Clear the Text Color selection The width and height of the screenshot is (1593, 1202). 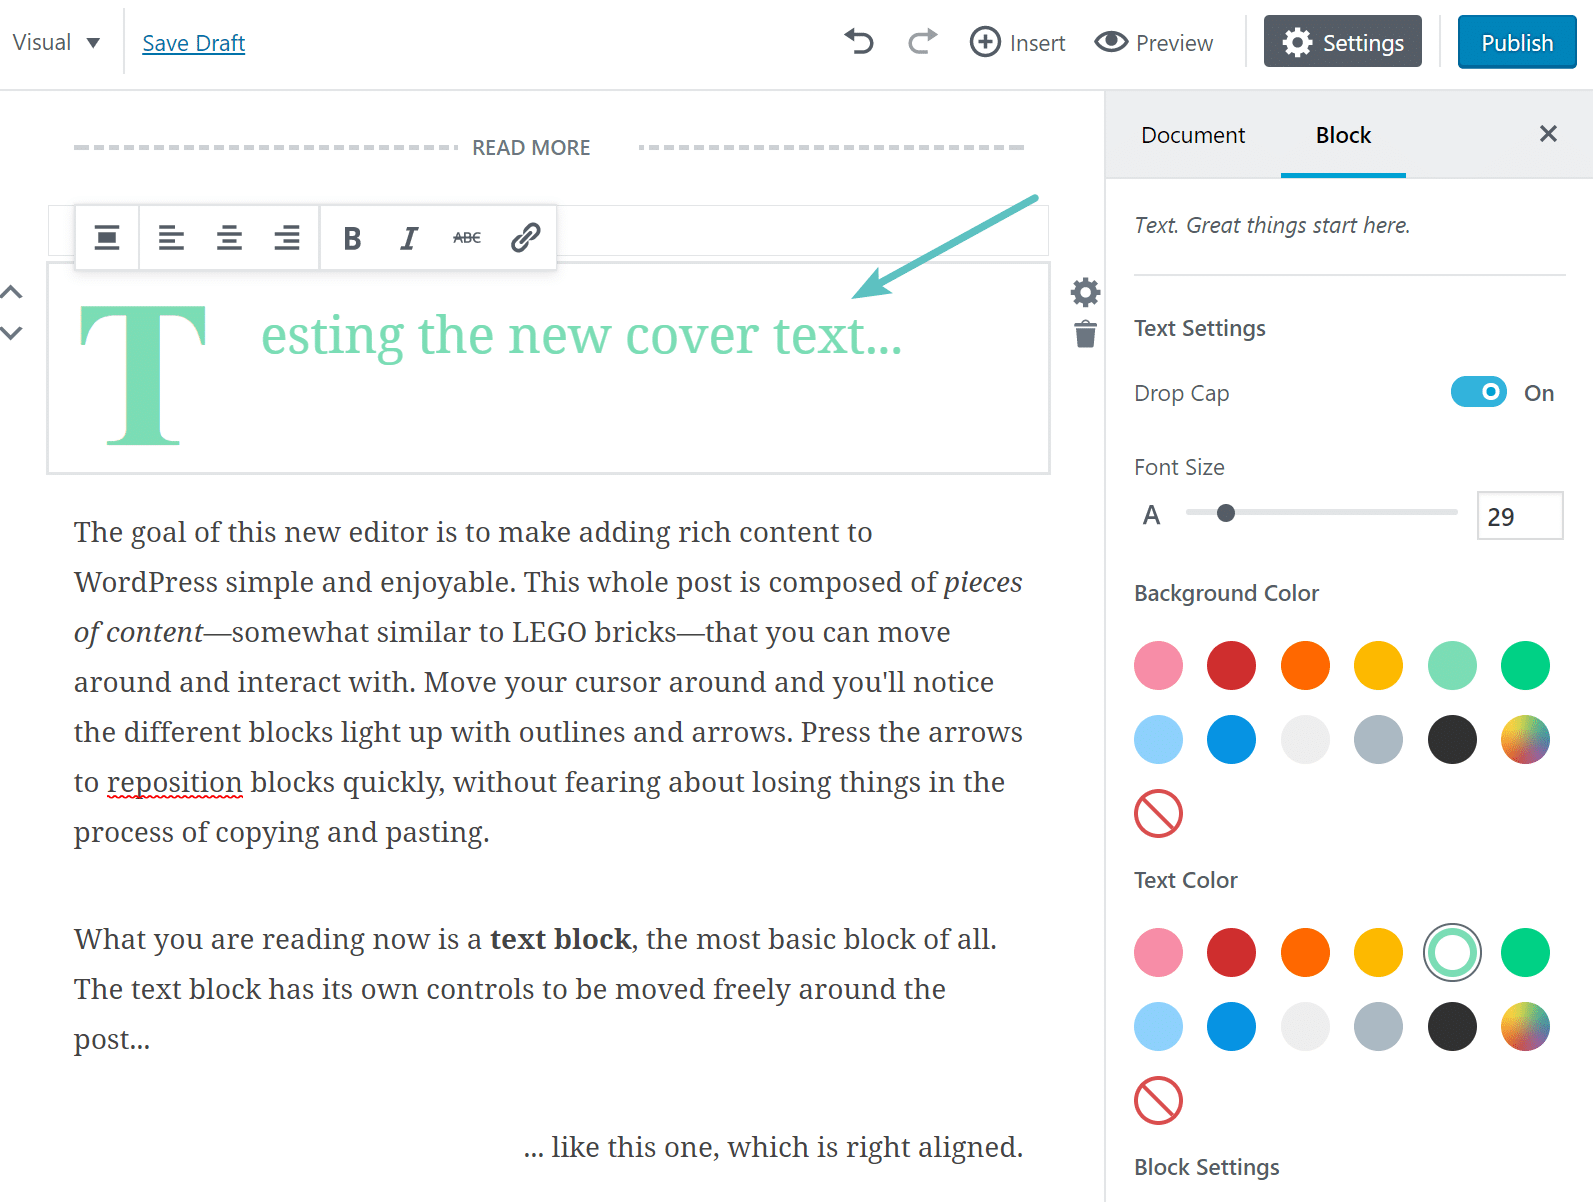coord(1158,1100)
